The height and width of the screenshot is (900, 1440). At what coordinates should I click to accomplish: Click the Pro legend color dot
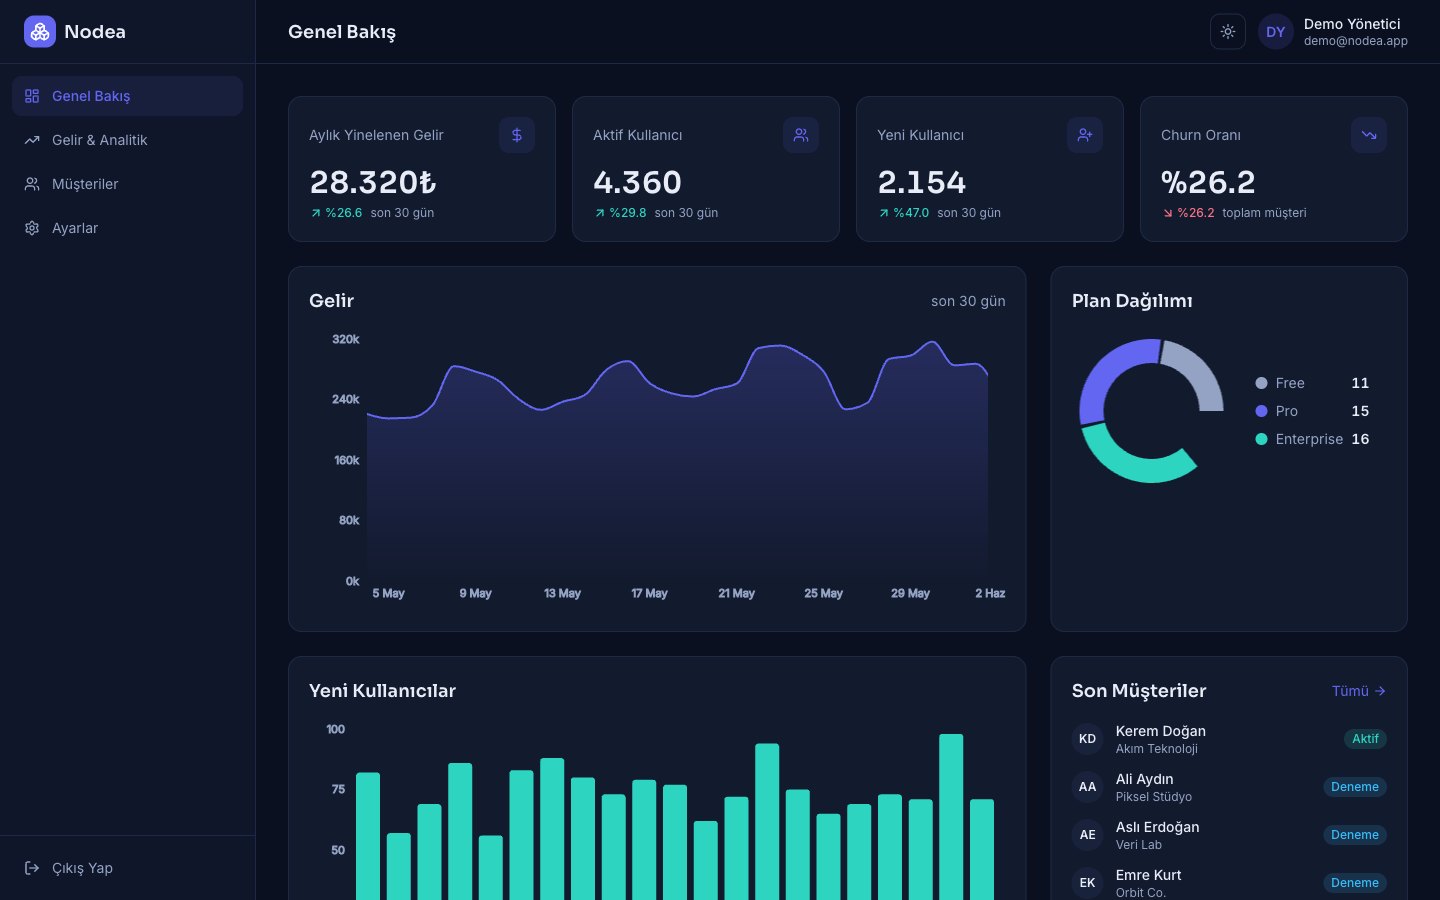click(1261, 411)
